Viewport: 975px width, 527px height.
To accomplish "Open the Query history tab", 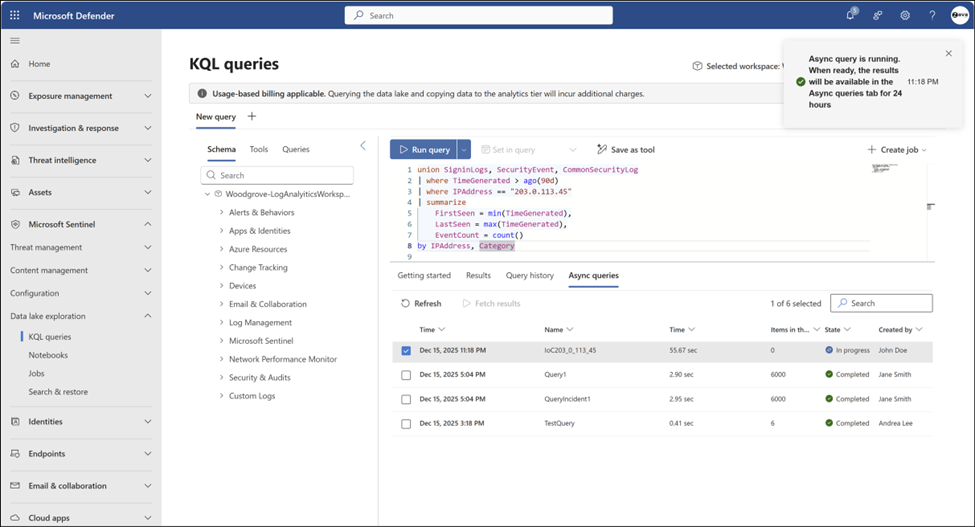I will 529,275.
